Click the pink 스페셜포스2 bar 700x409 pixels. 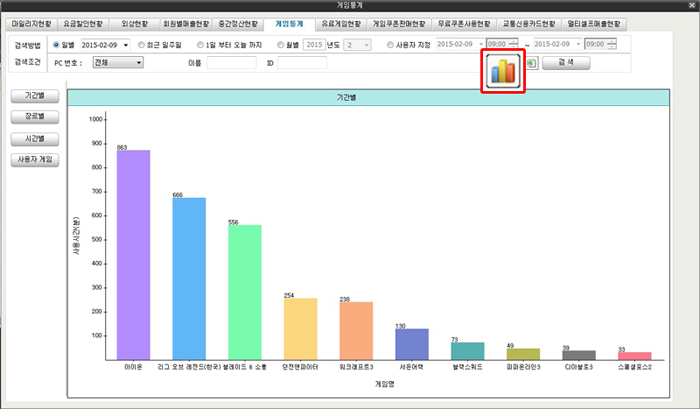tap(634, 356)
